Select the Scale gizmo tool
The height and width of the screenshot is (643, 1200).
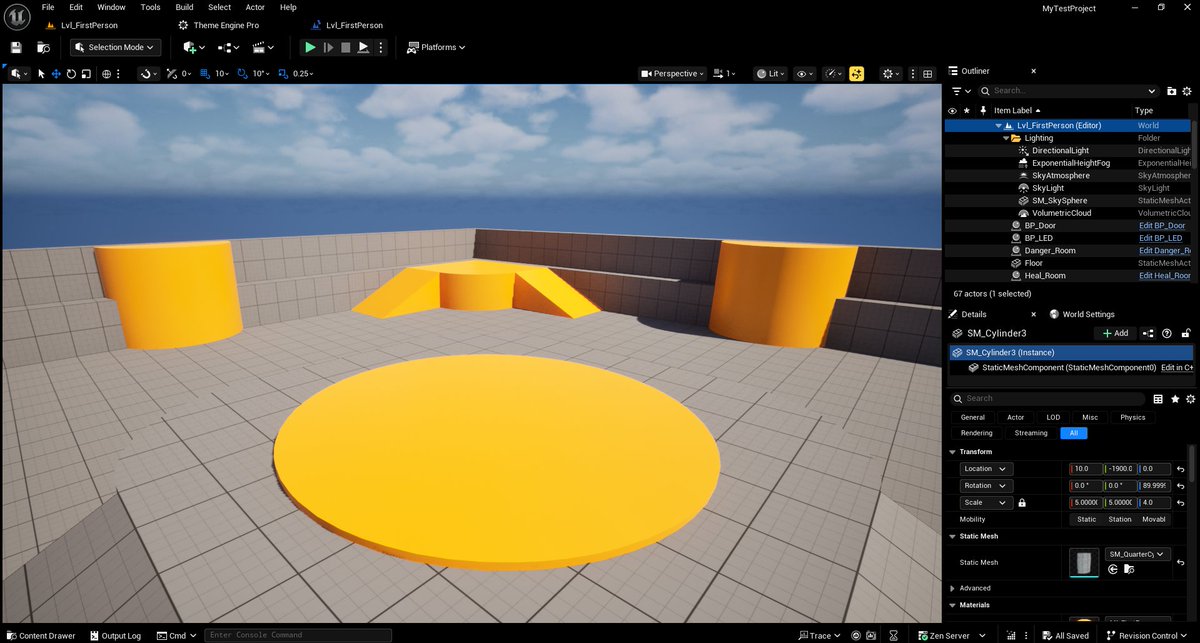click(x=86, y=73)
